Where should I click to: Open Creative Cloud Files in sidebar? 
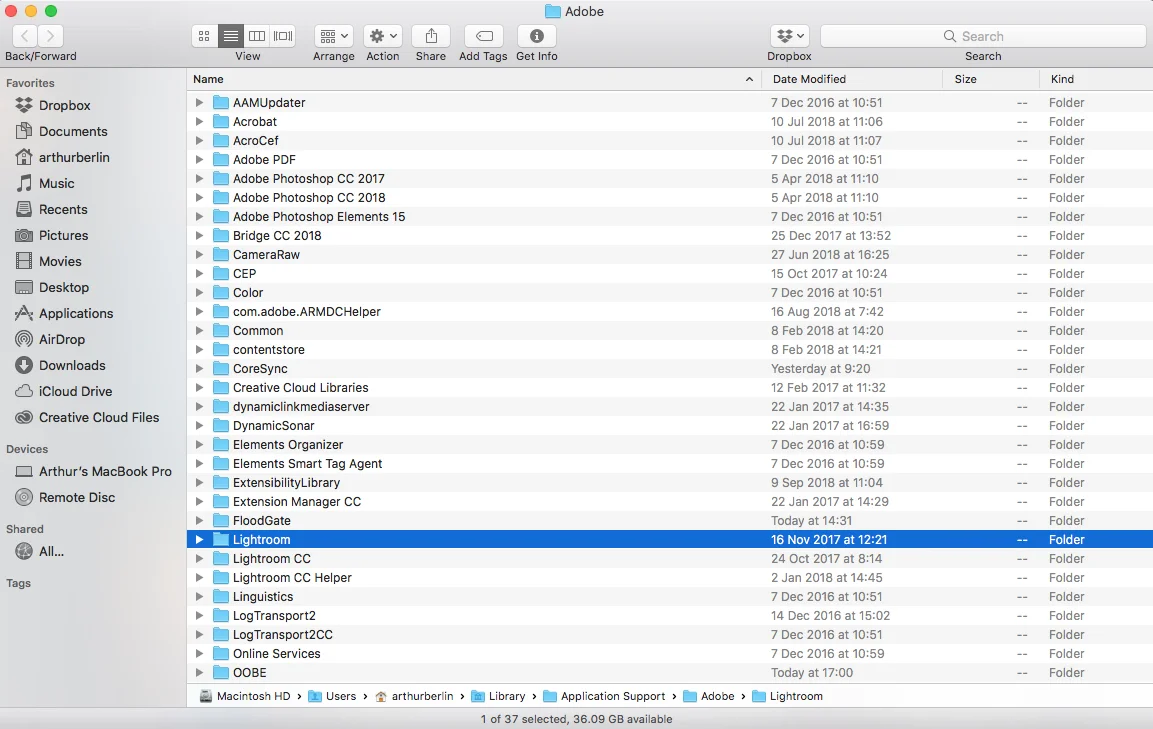[x=87, y=417]
